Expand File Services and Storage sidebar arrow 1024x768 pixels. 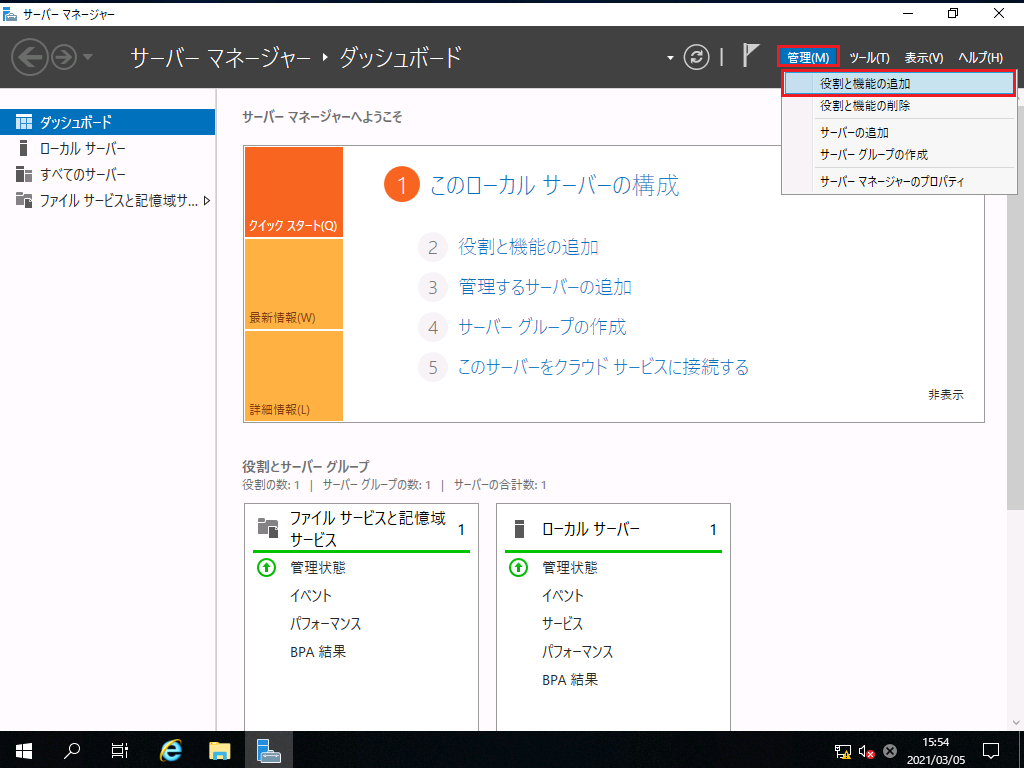click(x=207, y=200)
